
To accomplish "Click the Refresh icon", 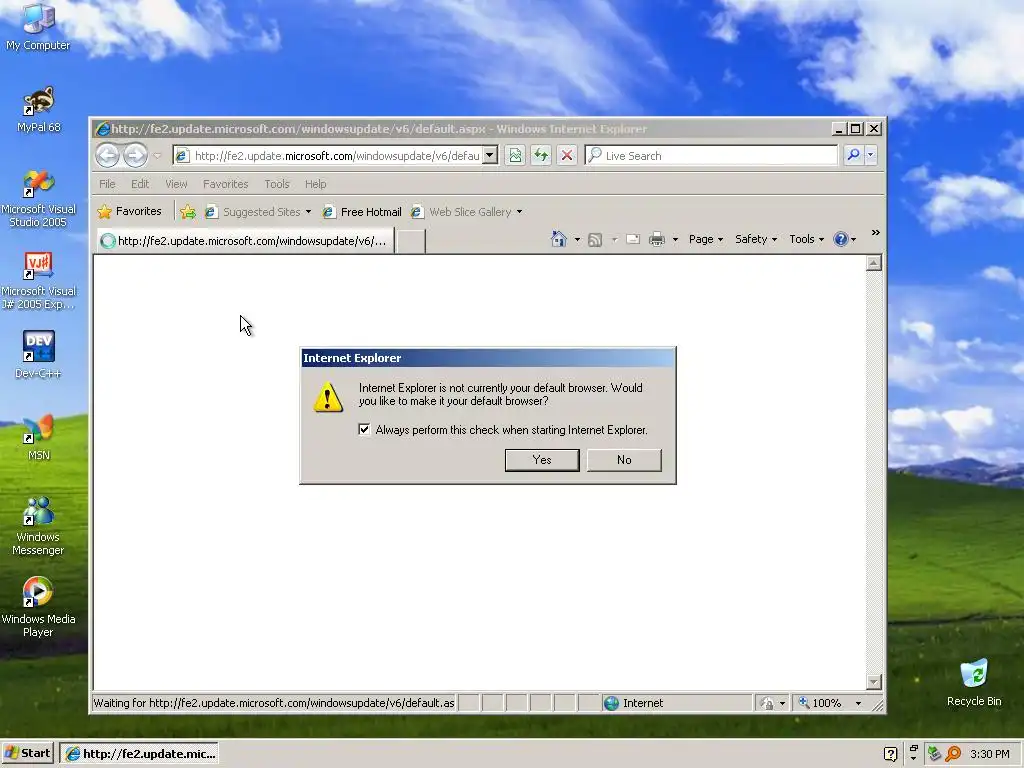I will coord(541,155).
